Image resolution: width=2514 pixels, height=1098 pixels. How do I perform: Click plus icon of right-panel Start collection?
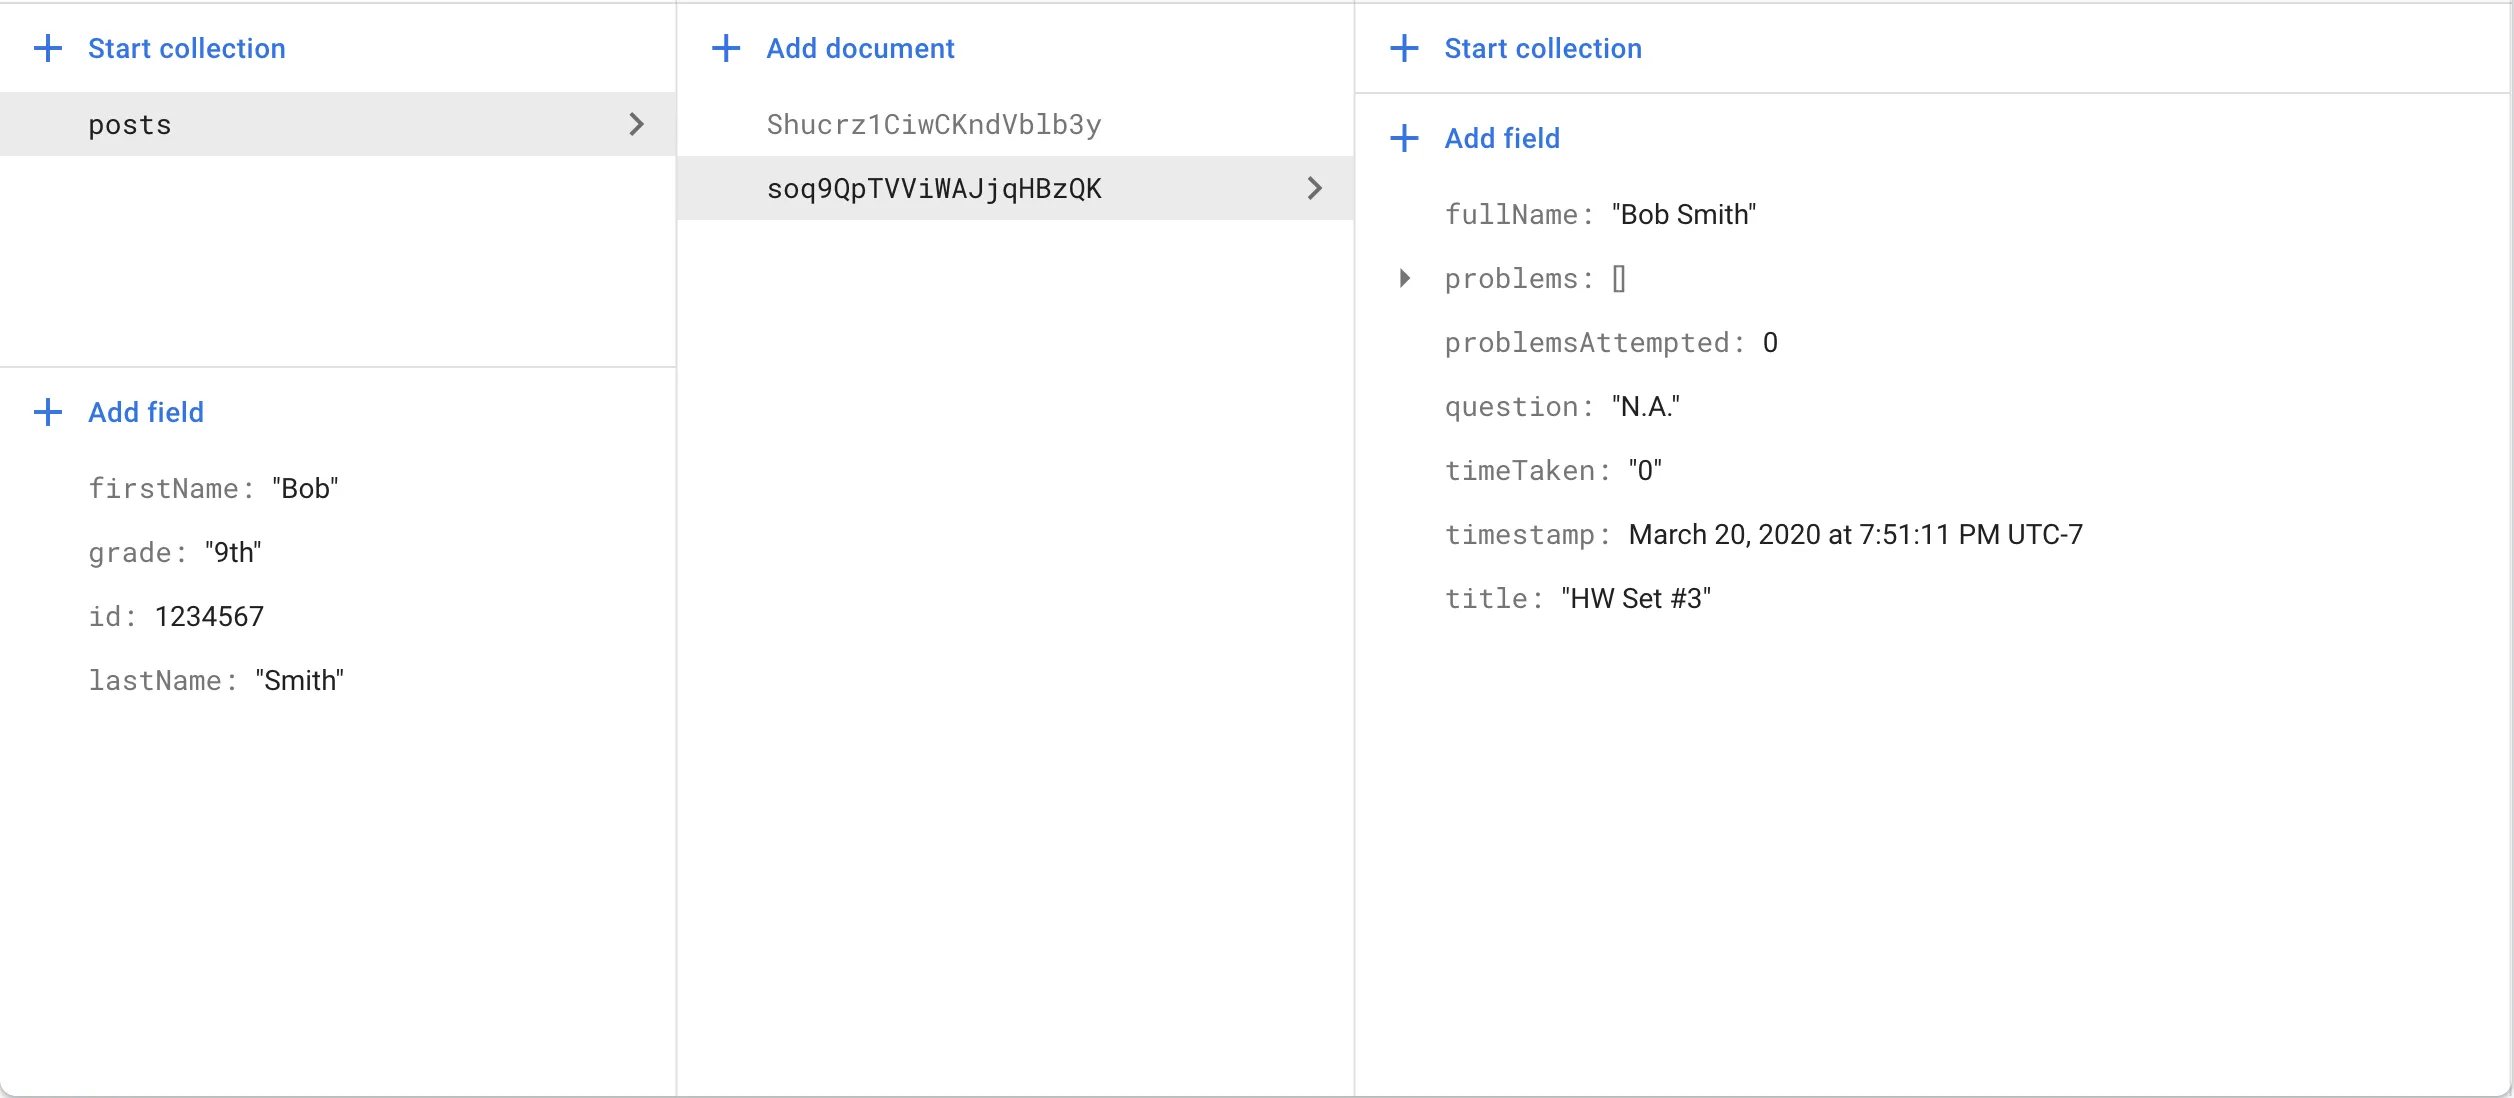(x=1404, y=48)
